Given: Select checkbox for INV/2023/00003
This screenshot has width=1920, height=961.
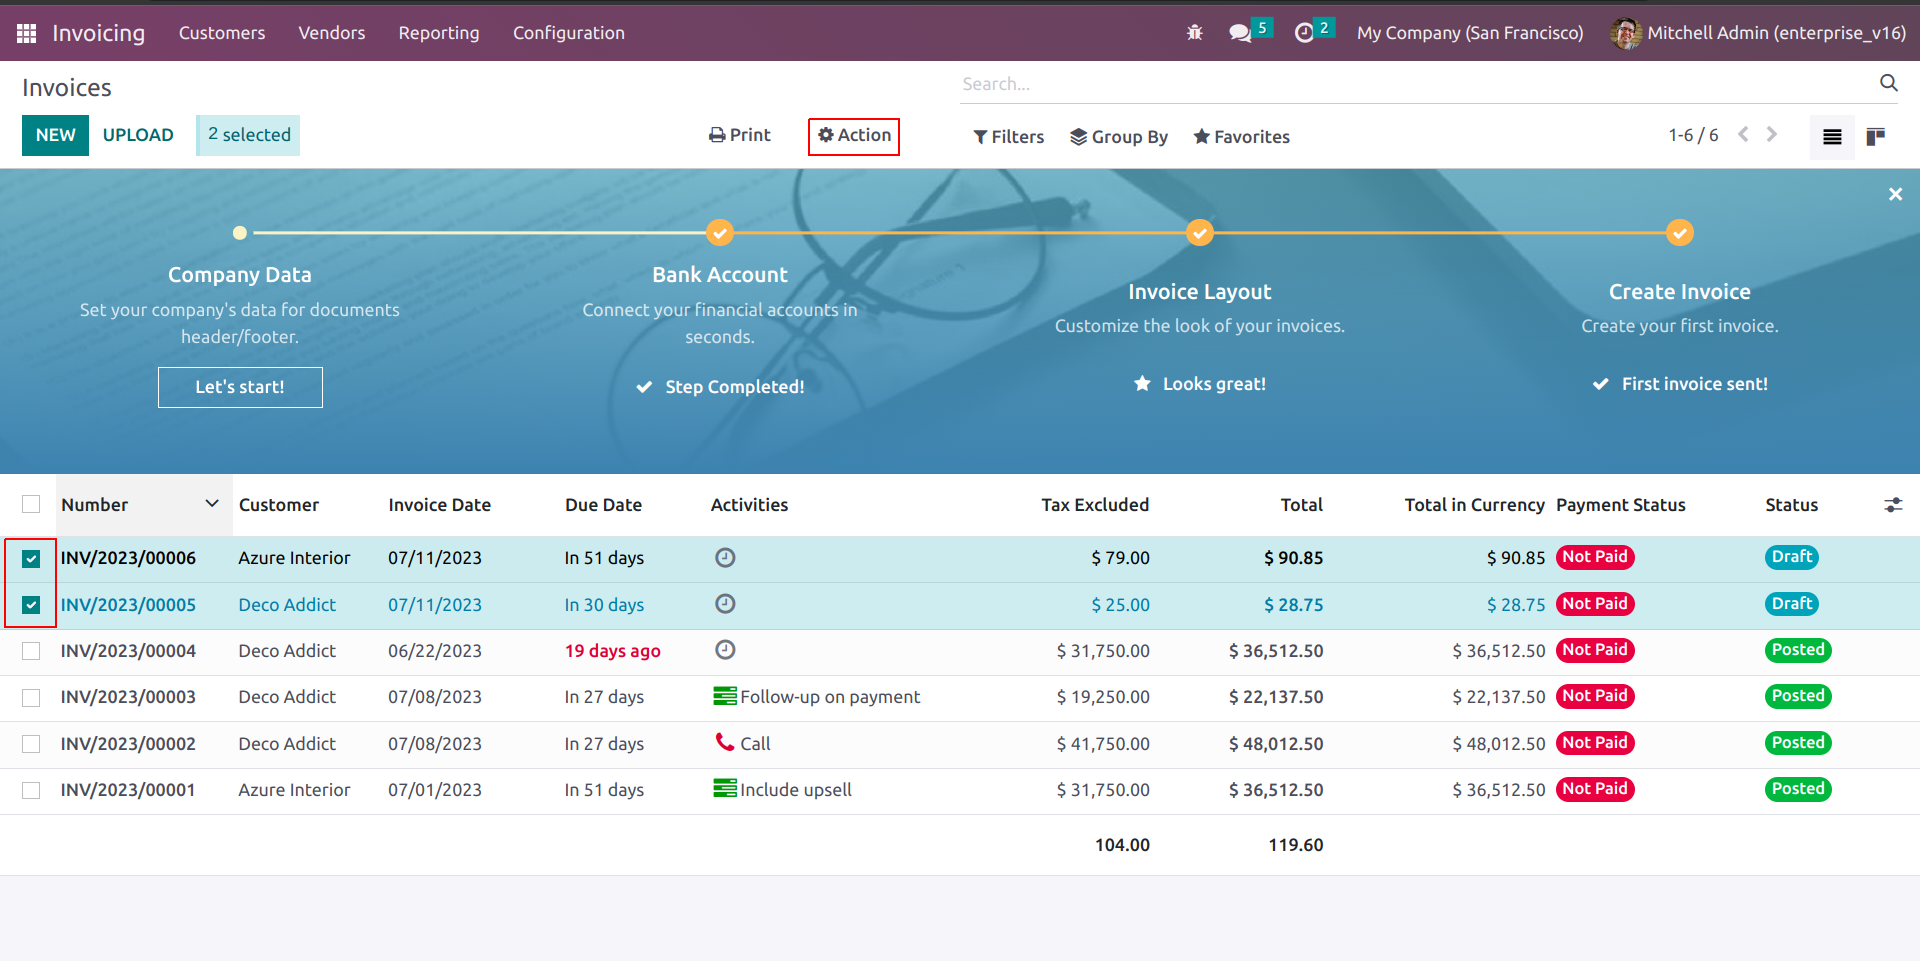Looking at the screenshot, I should click(31, 697).
